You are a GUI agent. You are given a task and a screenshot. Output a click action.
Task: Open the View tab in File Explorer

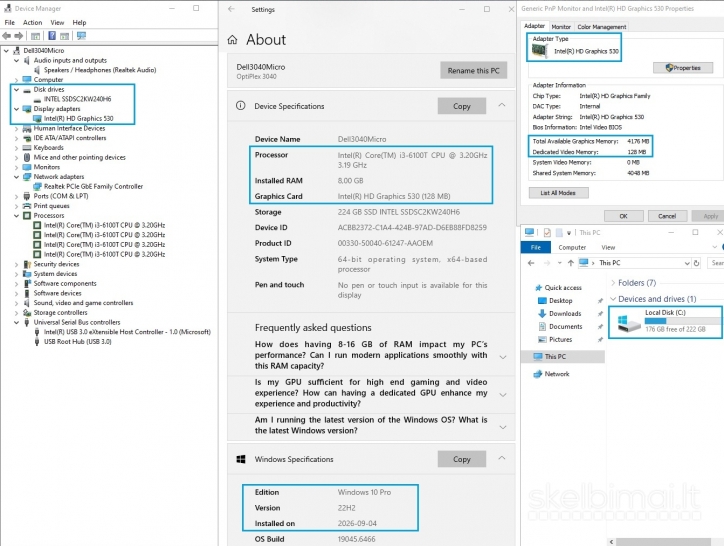click(x=608, y=247)
